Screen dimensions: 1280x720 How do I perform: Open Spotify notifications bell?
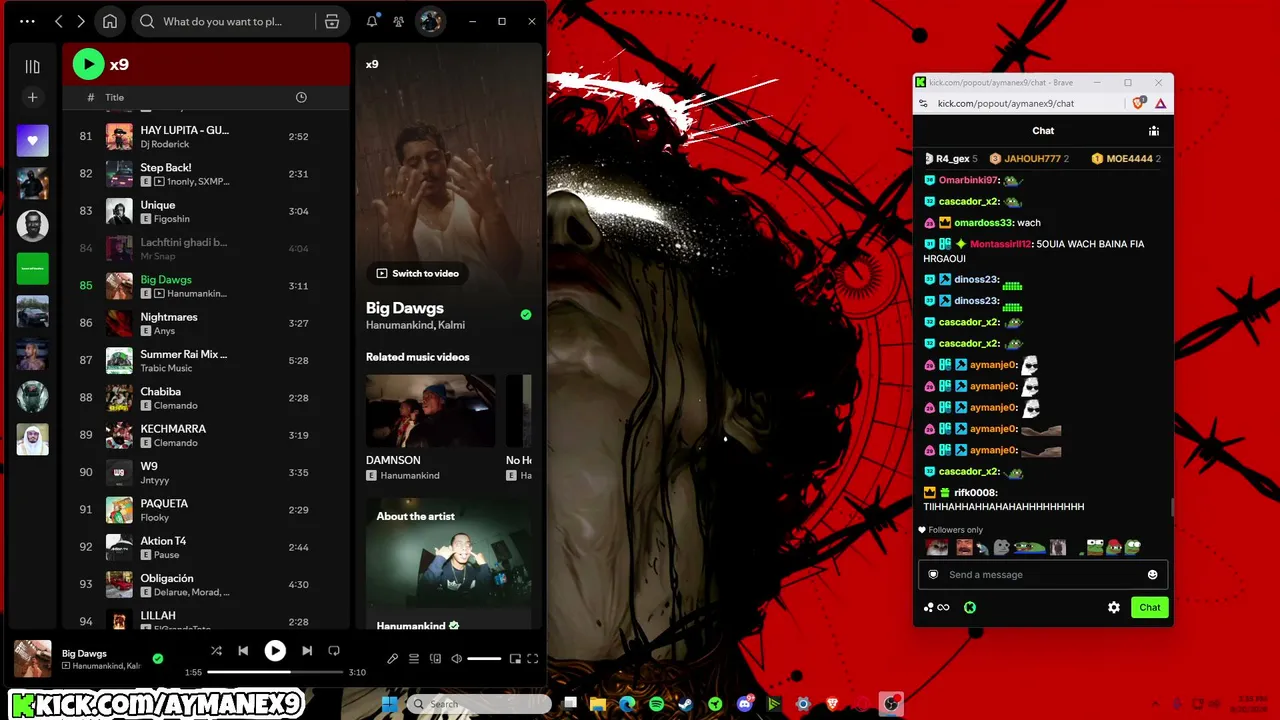click(x=372, y=21)
